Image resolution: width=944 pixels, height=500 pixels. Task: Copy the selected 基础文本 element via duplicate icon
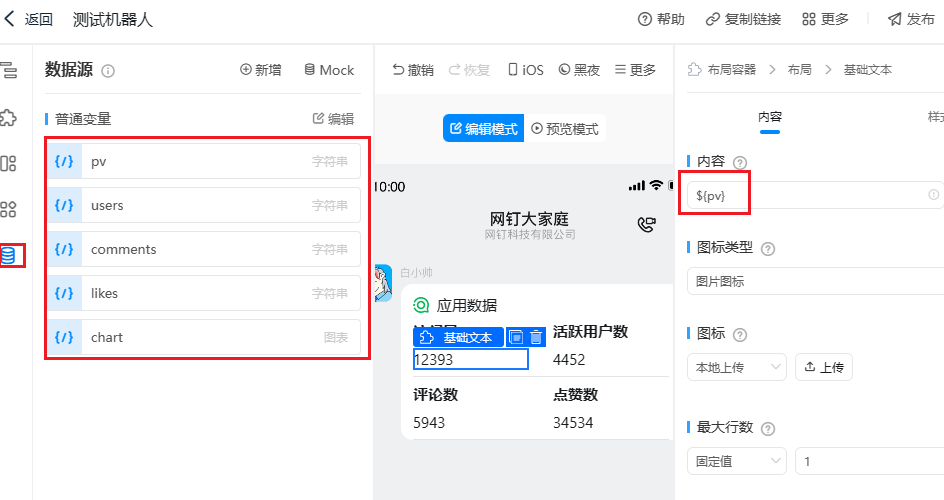pos(516,338)
